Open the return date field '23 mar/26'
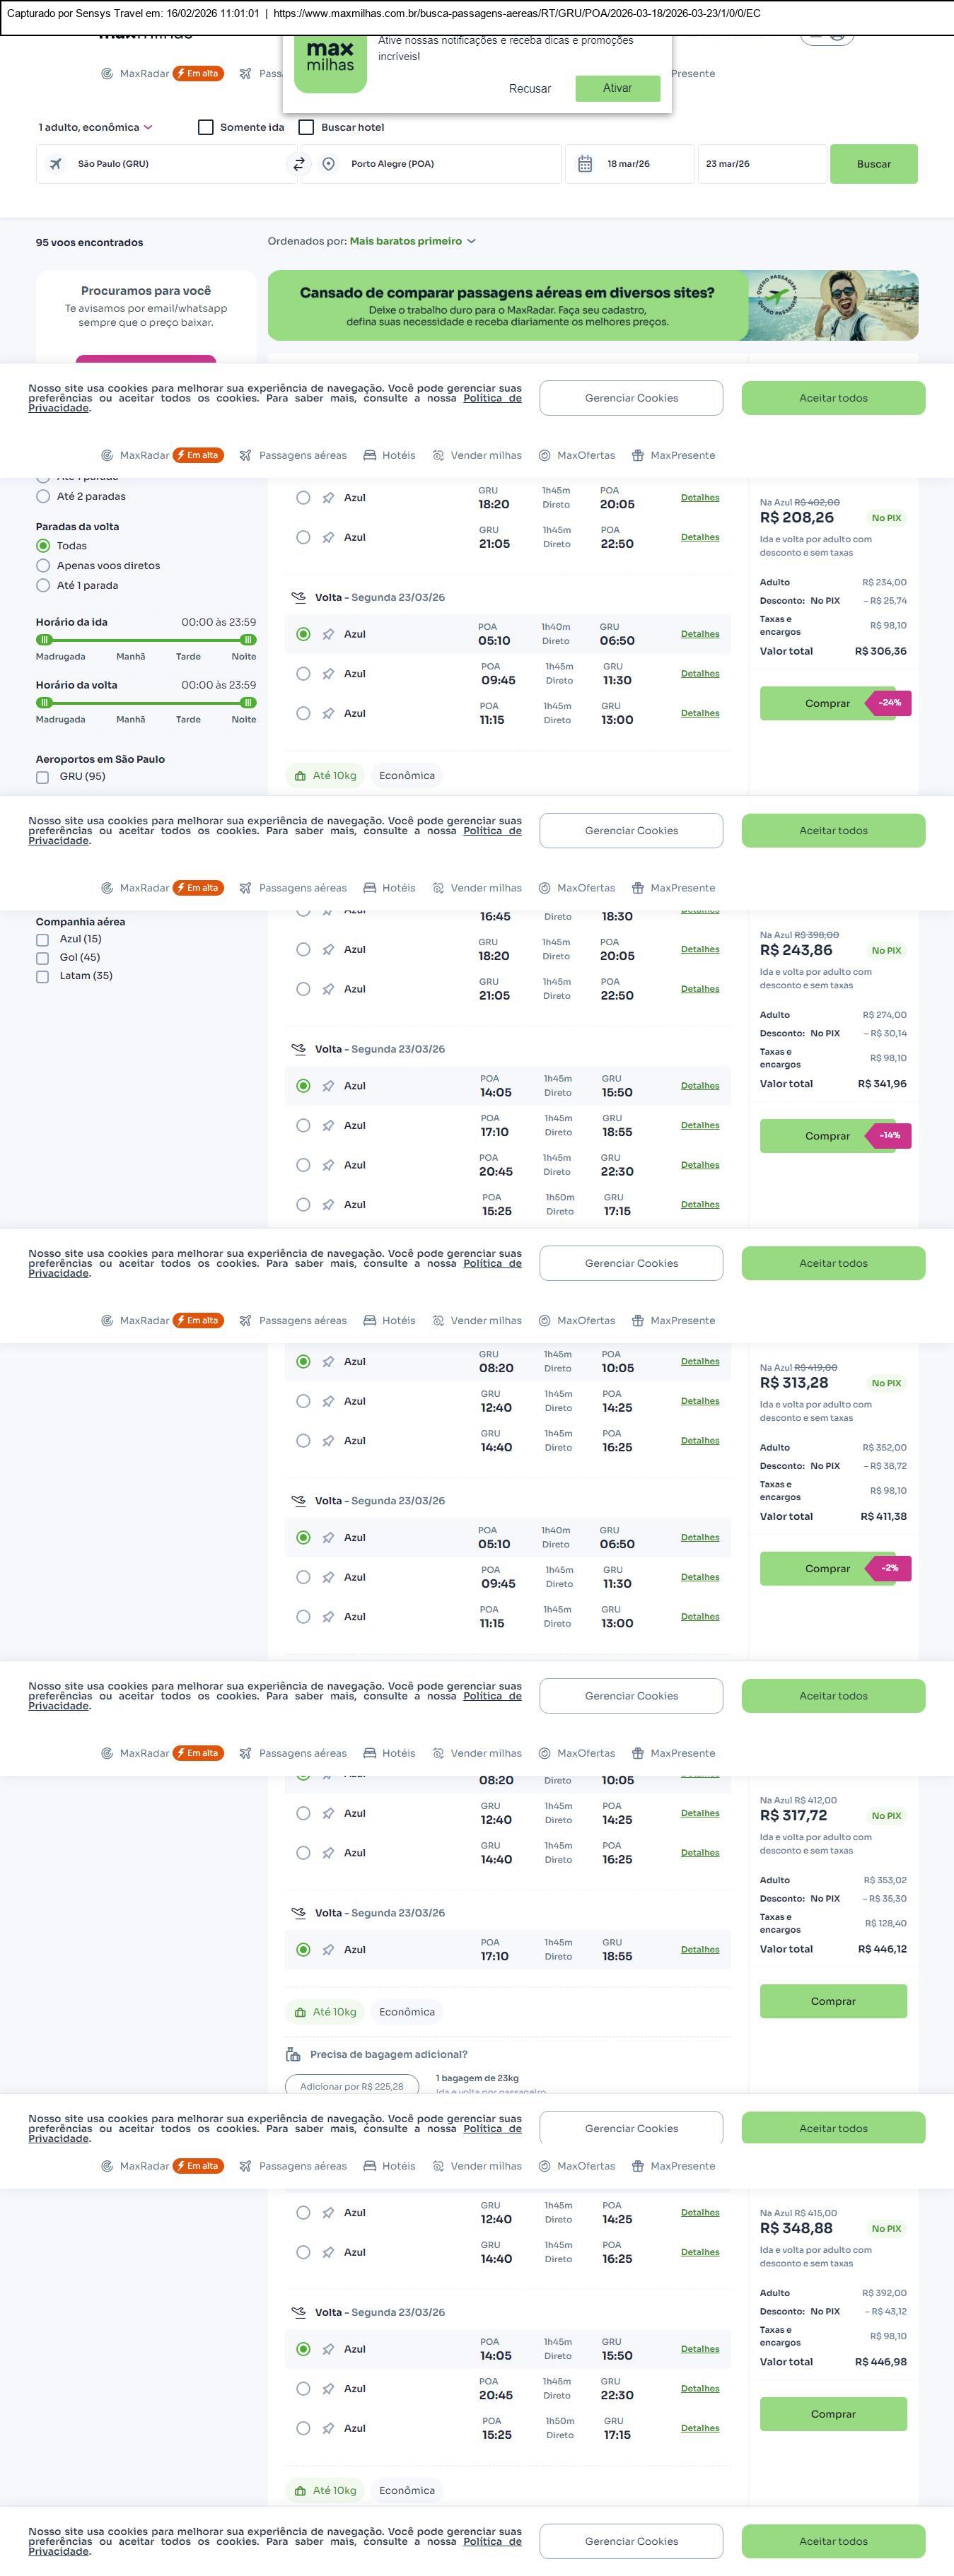This screenshot has width=954, height=2576. click(760, 164)
